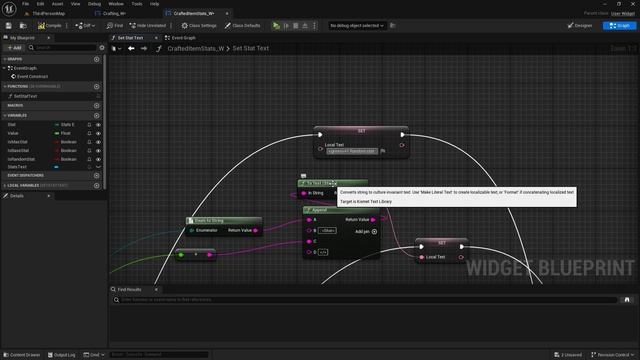Add a new local variable plus icon

[96, 185]
